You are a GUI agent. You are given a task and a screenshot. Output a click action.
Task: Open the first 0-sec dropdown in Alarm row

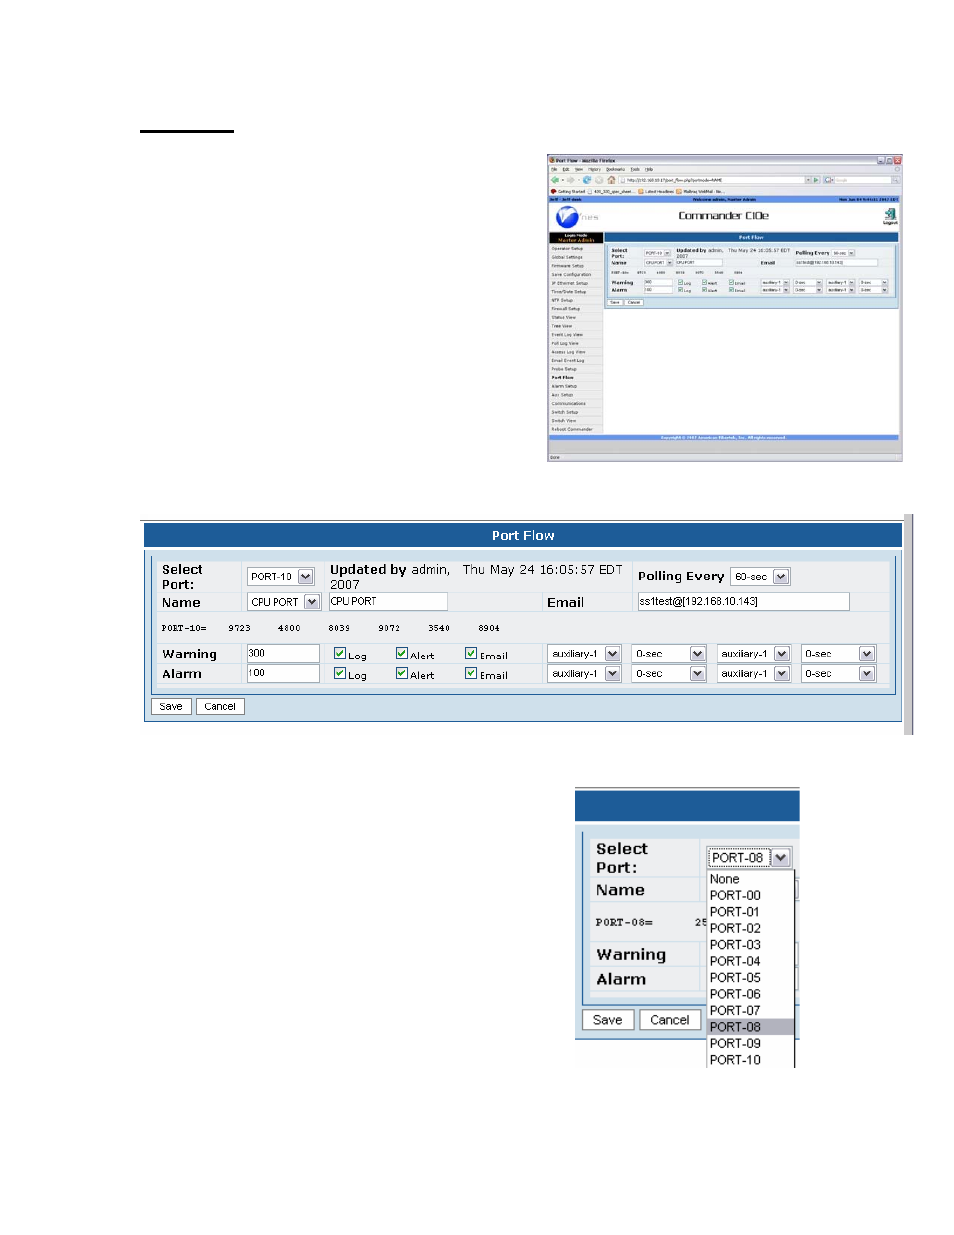[669, 673]
